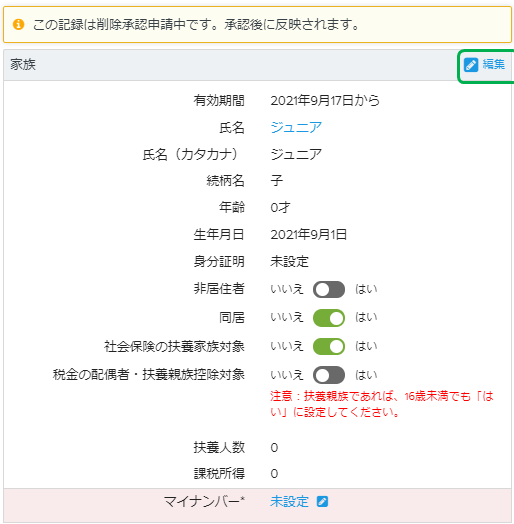Viewport: 514px width, 524px height.
Task: Click the small edit icon next to マイナンバー 未設定
Action: coord(323,502)
